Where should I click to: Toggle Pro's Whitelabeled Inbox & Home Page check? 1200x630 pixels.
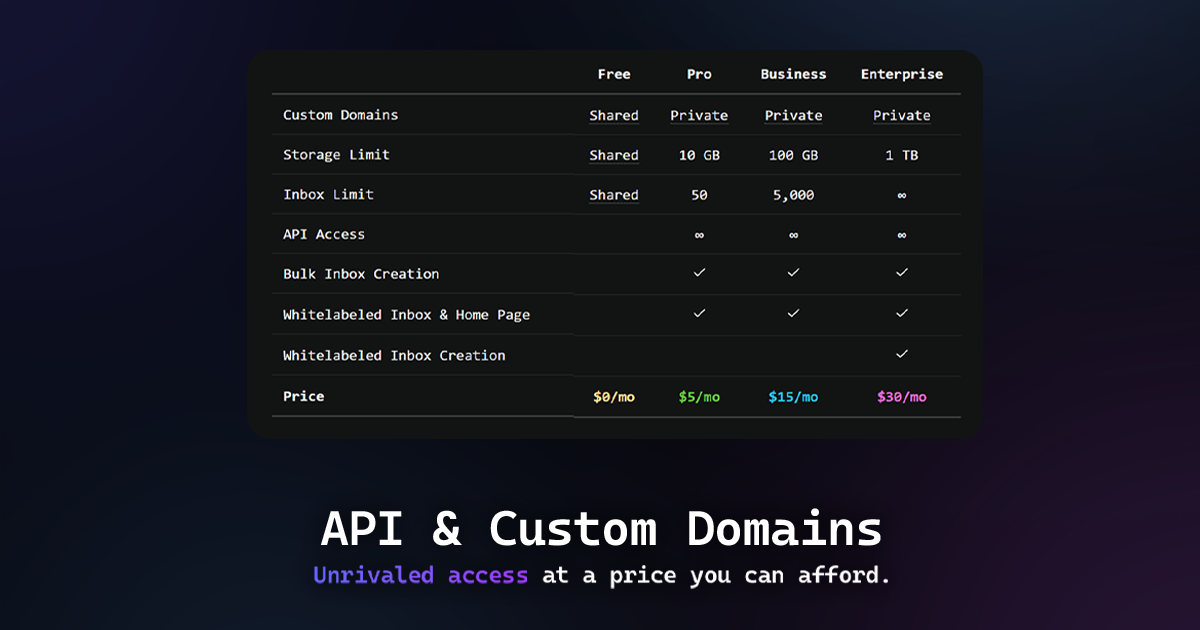click(699, 313)
